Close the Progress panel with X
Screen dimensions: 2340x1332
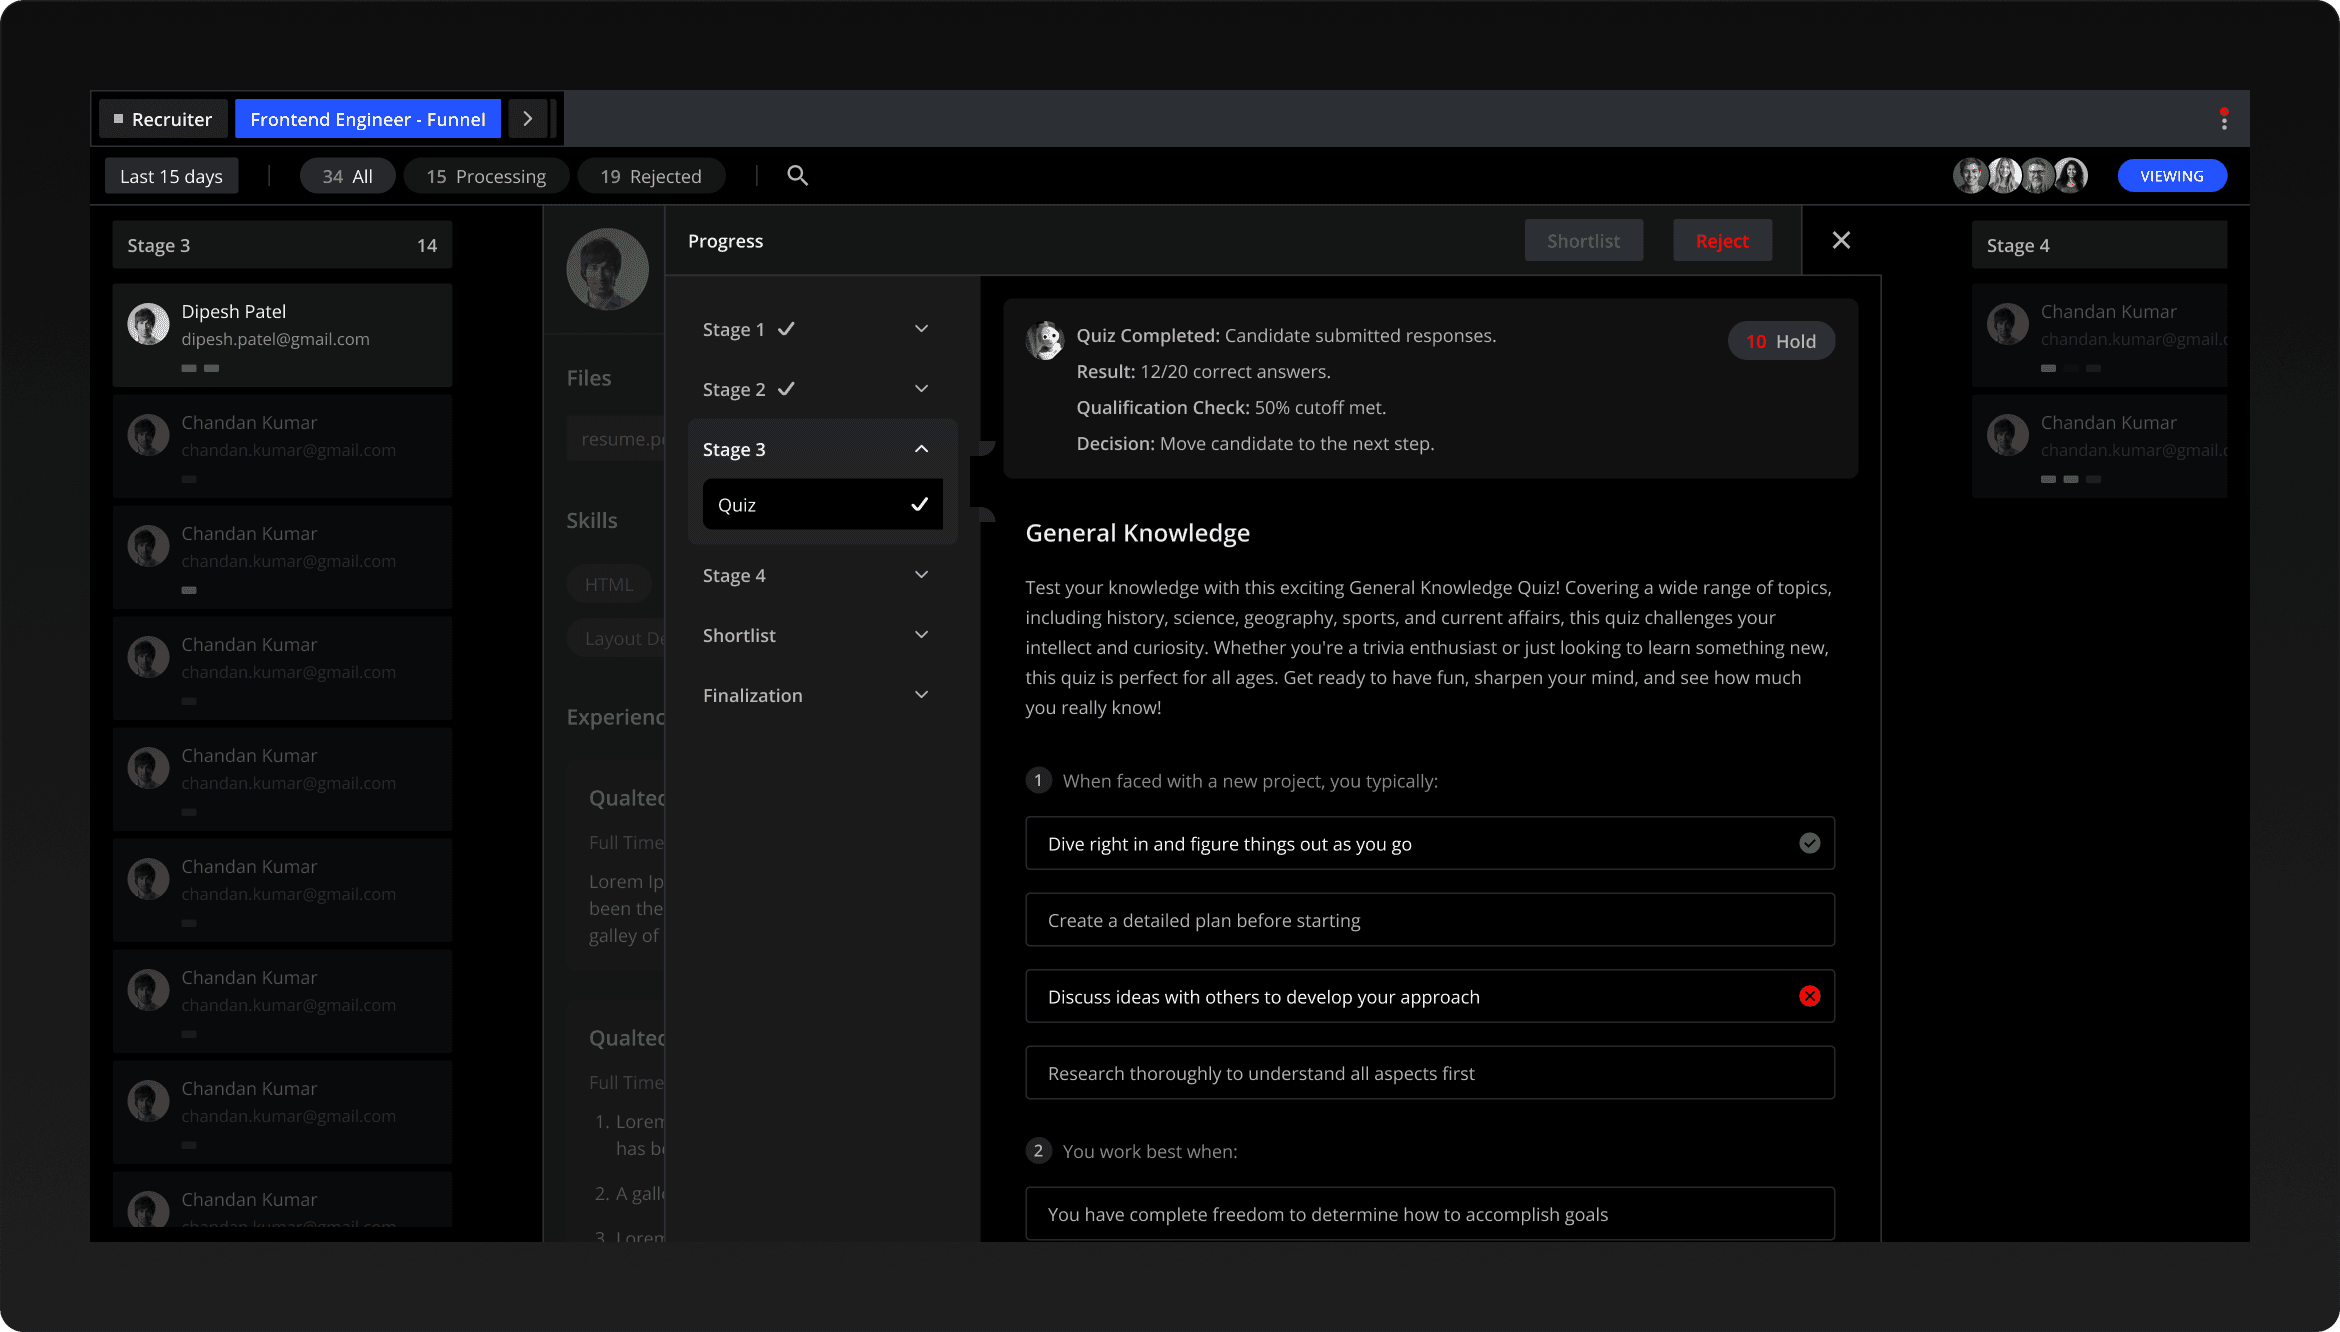click(x=1841, y=240)
